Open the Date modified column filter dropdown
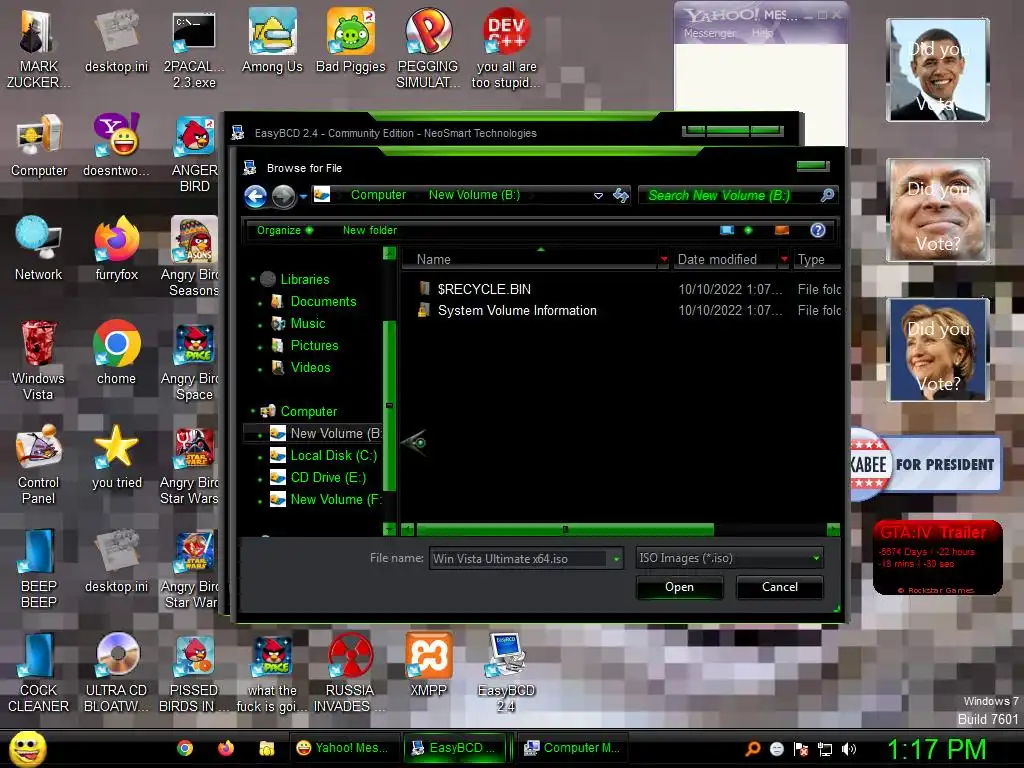The height and width of the screenshot is (768, 1024). click(784, 259)
